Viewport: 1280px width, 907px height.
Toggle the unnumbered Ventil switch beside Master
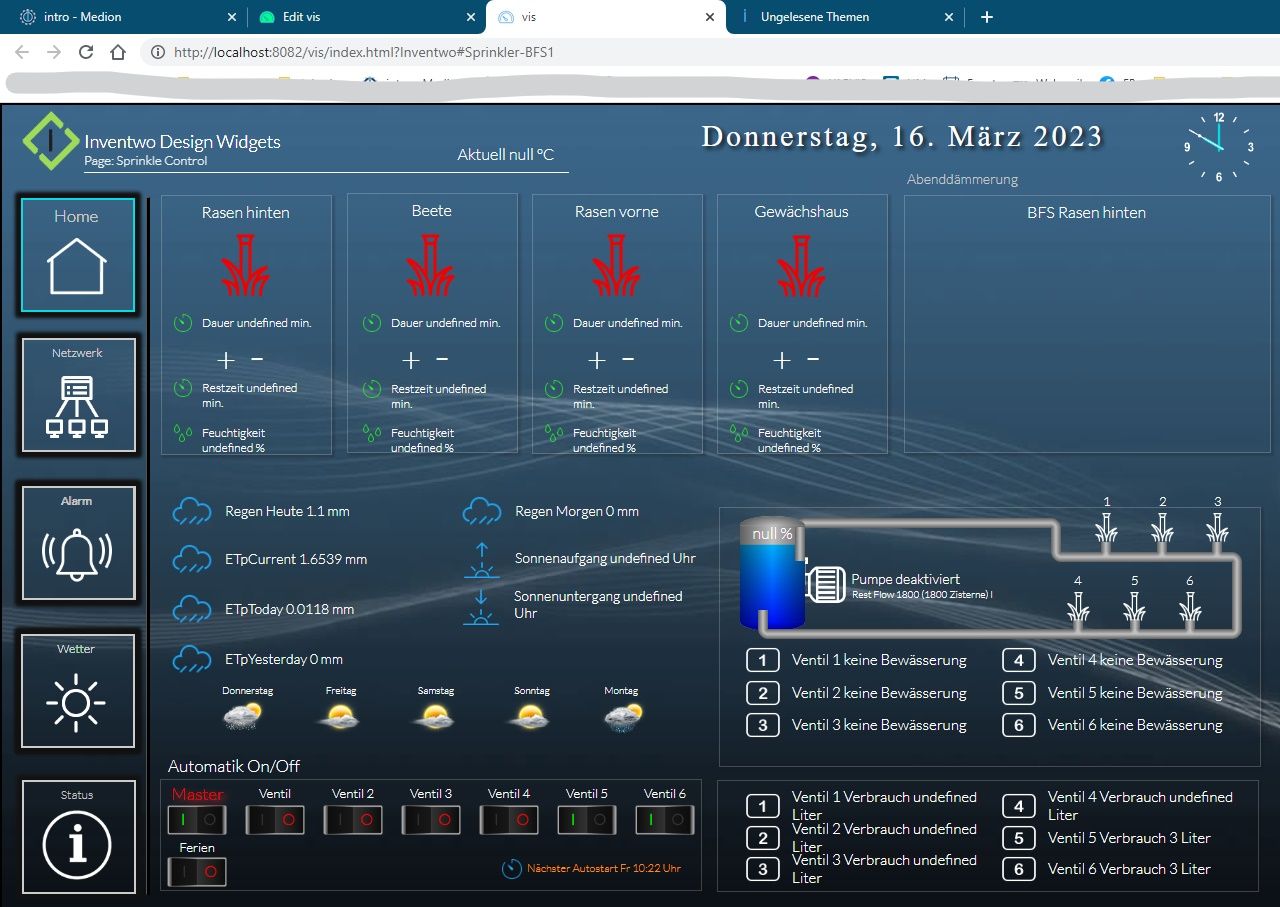click(x=275, y=820)
